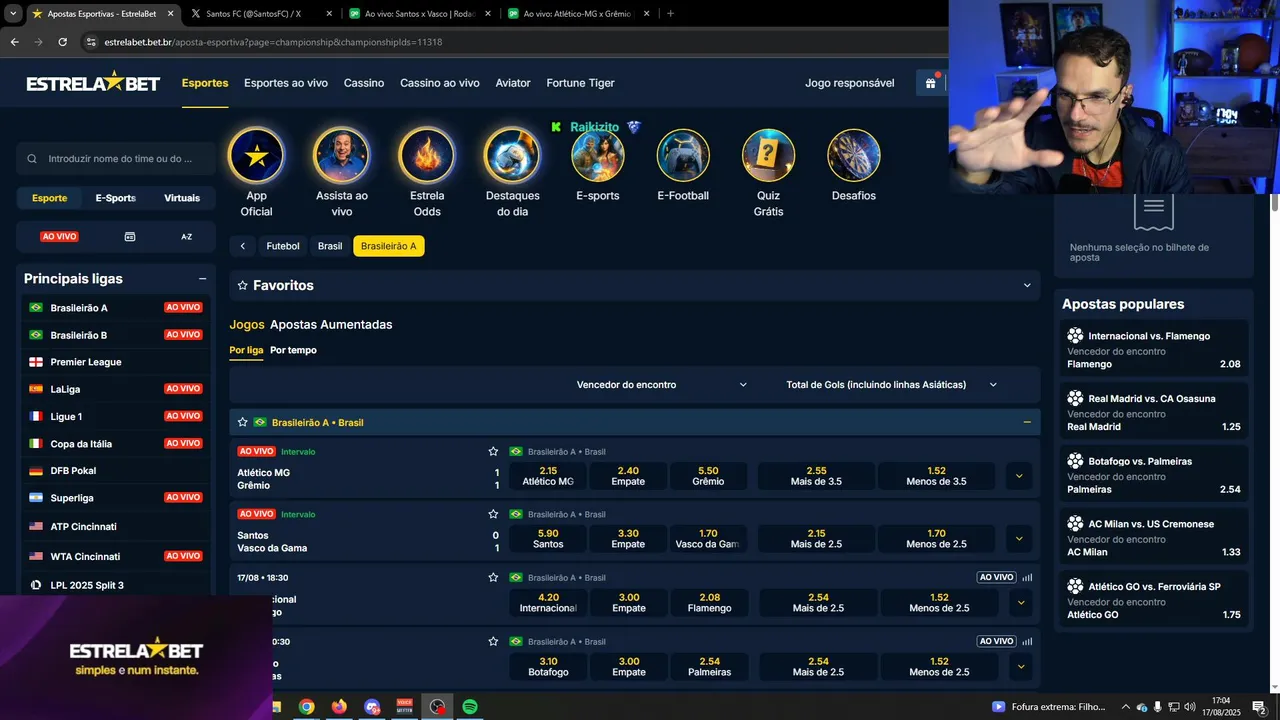The height and width of the screenshot is (720, 1280).
Task: Open the Premier League sidebar link
Action: (86, 362)
